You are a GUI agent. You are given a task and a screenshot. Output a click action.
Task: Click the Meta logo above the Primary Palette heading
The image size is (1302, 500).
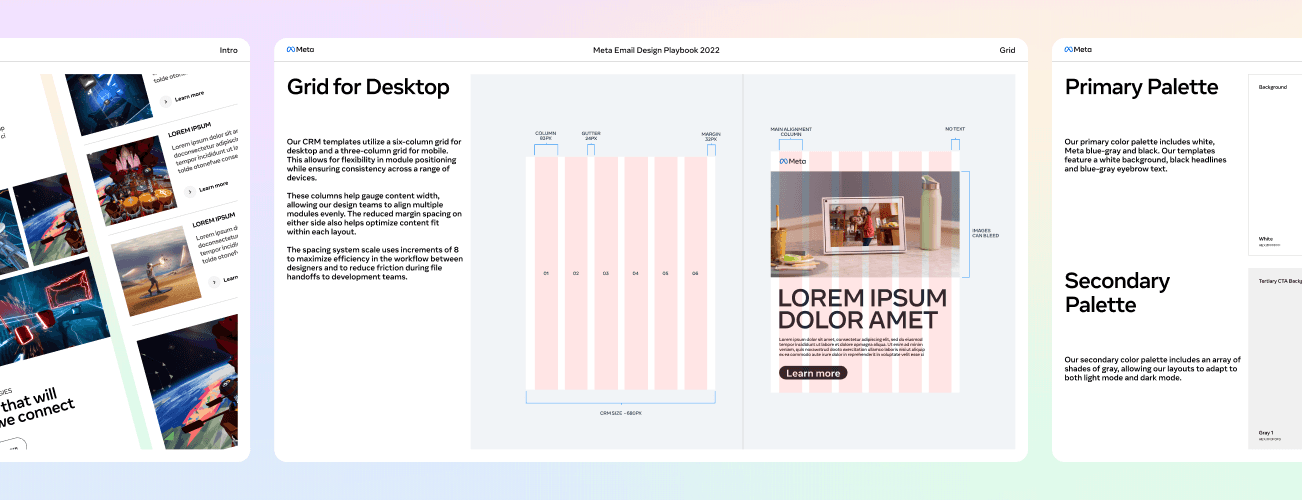click(x=1078, y=49)
